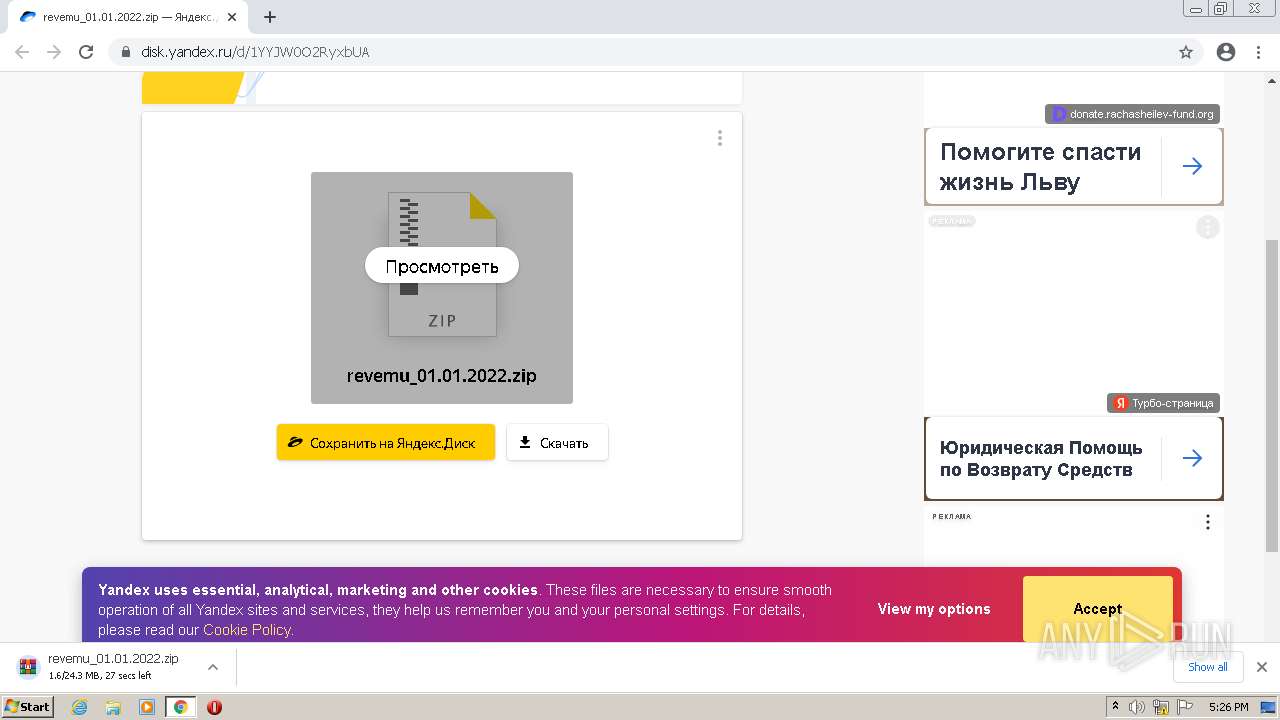1280x720 pixels.
Task: View site security lock icon info
Action: (x=125, y=52)
